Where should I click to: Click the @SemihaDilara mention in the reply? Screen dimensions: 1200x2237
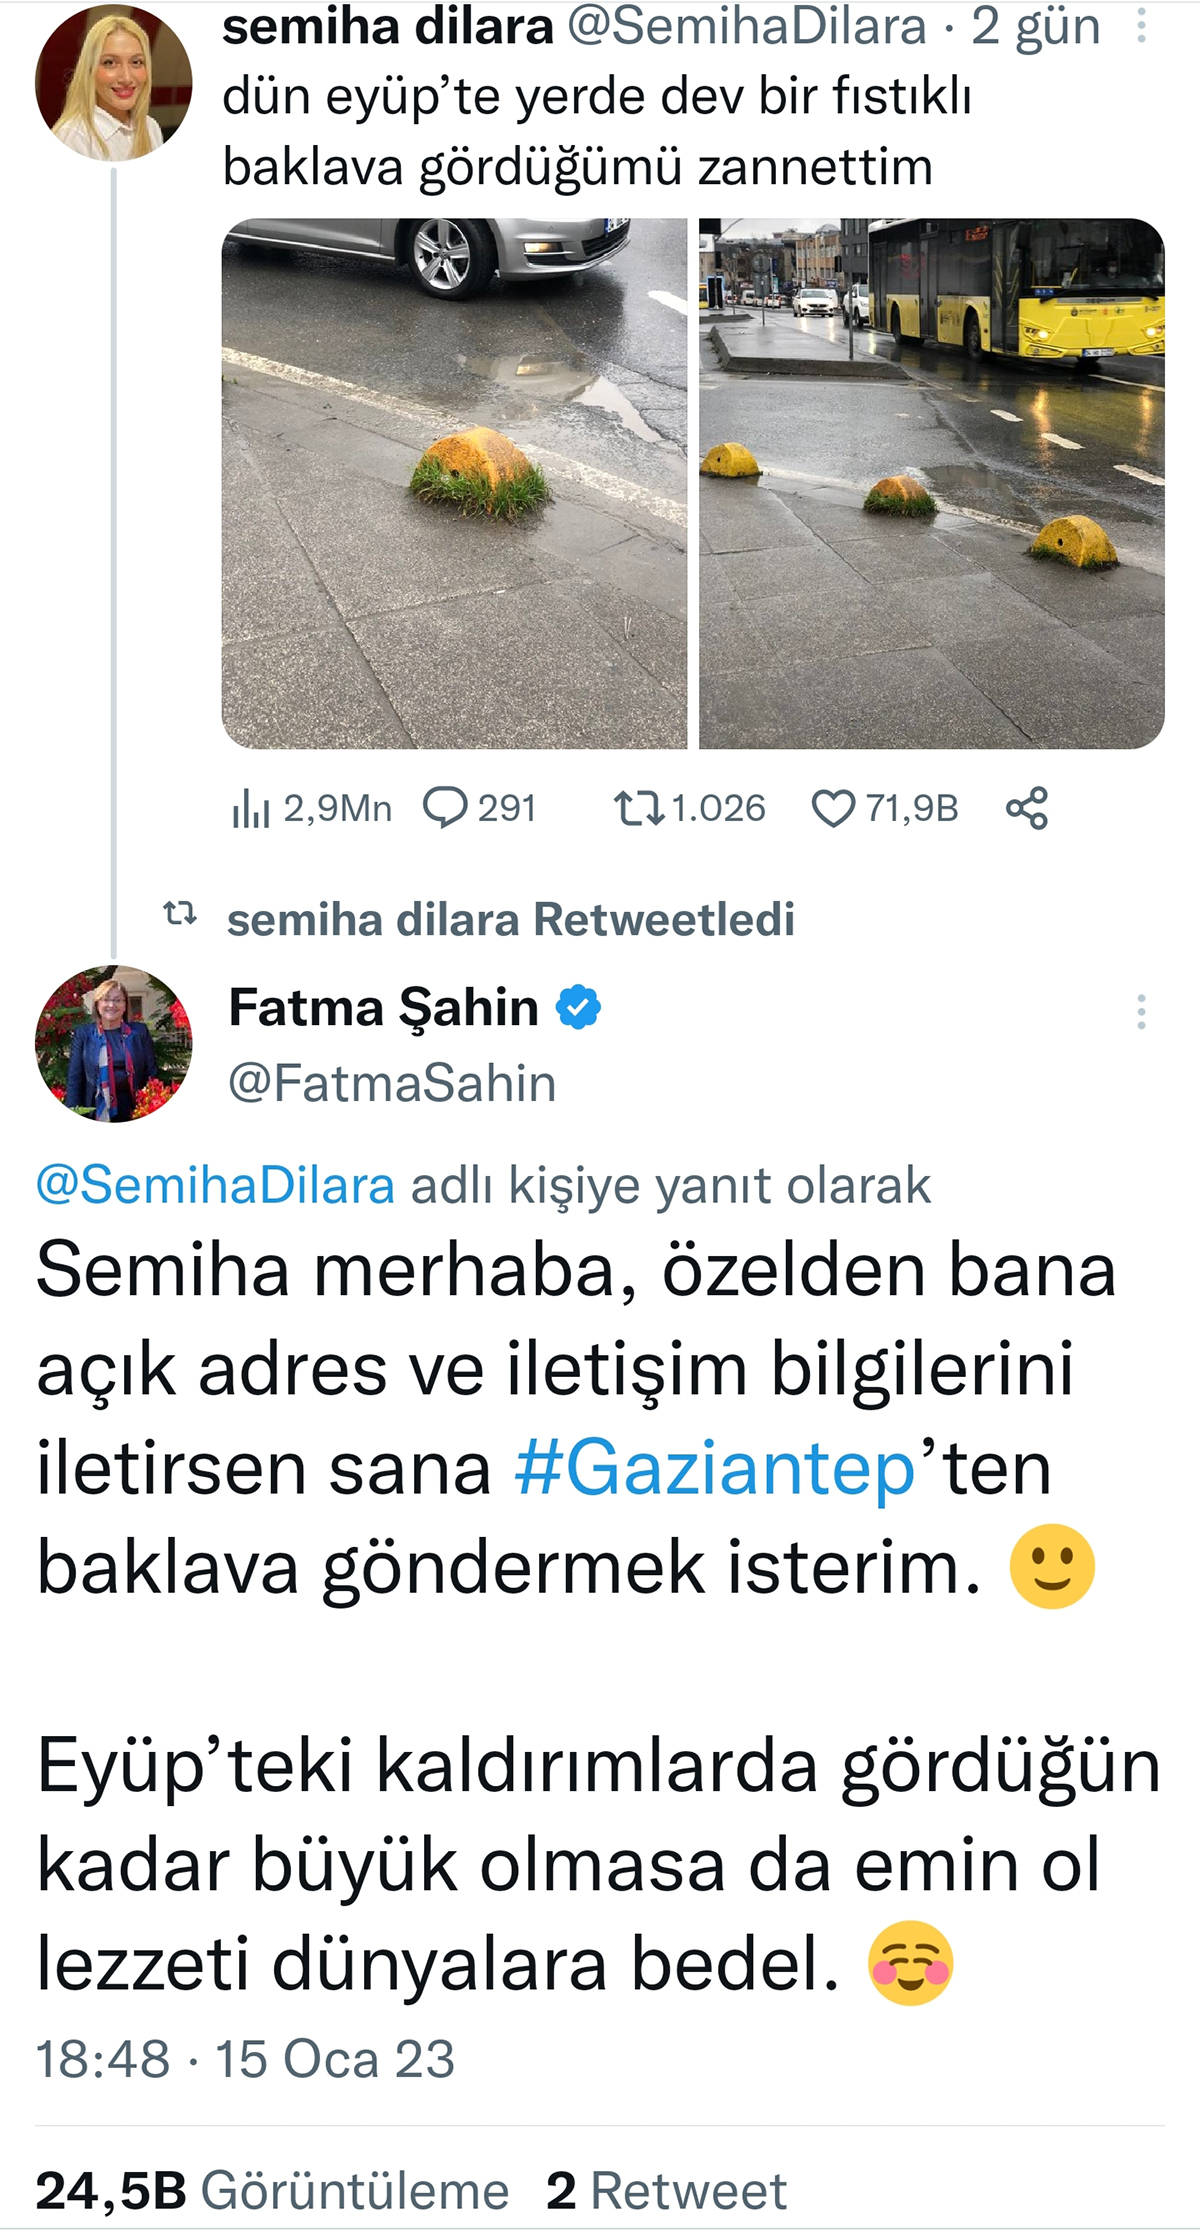215,1186
